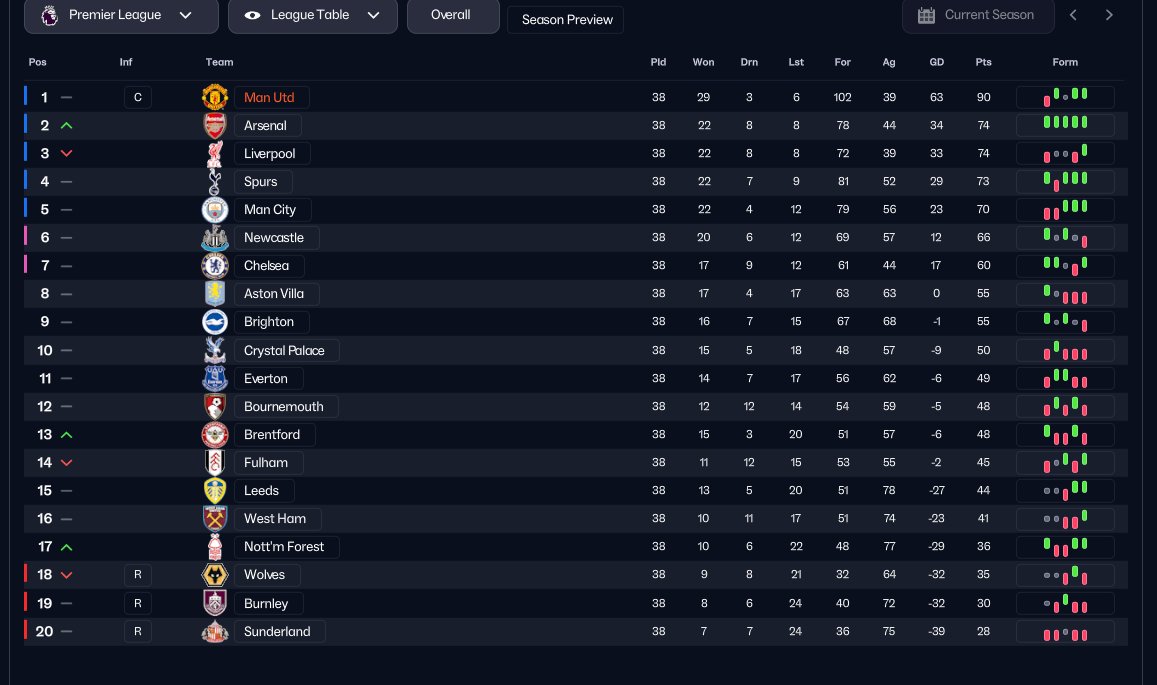Image resolution: width=1157 pixels, height=685 pixels.
Task: Click the R relegation badge for Sunderland
Action: pos(137,631)
